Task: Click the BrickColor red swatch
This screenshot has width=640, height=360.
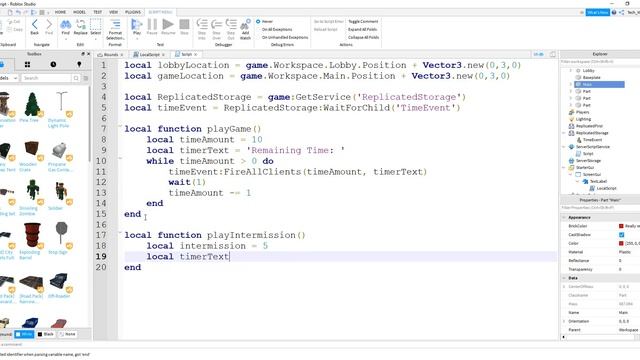Action: pyautogui.click(x=621, y=226)
